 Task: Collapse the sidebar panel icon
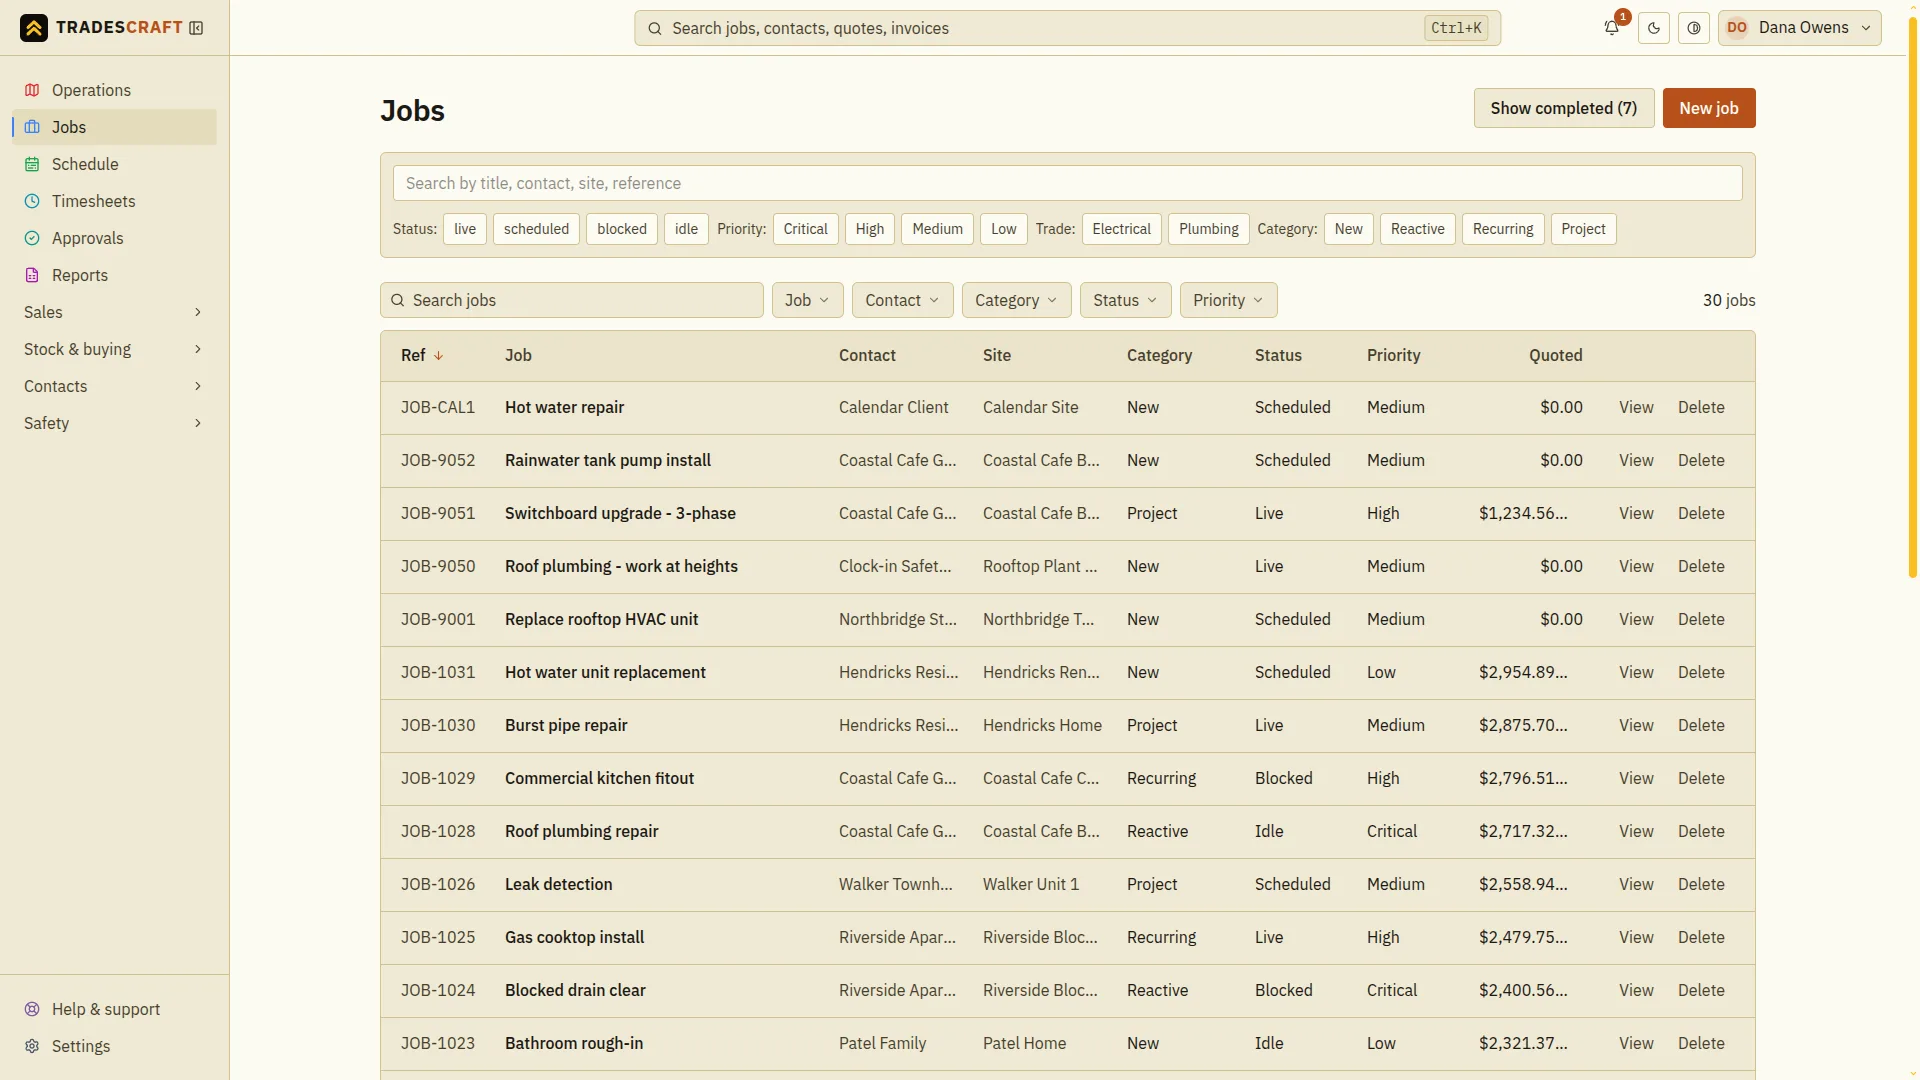[x=196, y=28]
